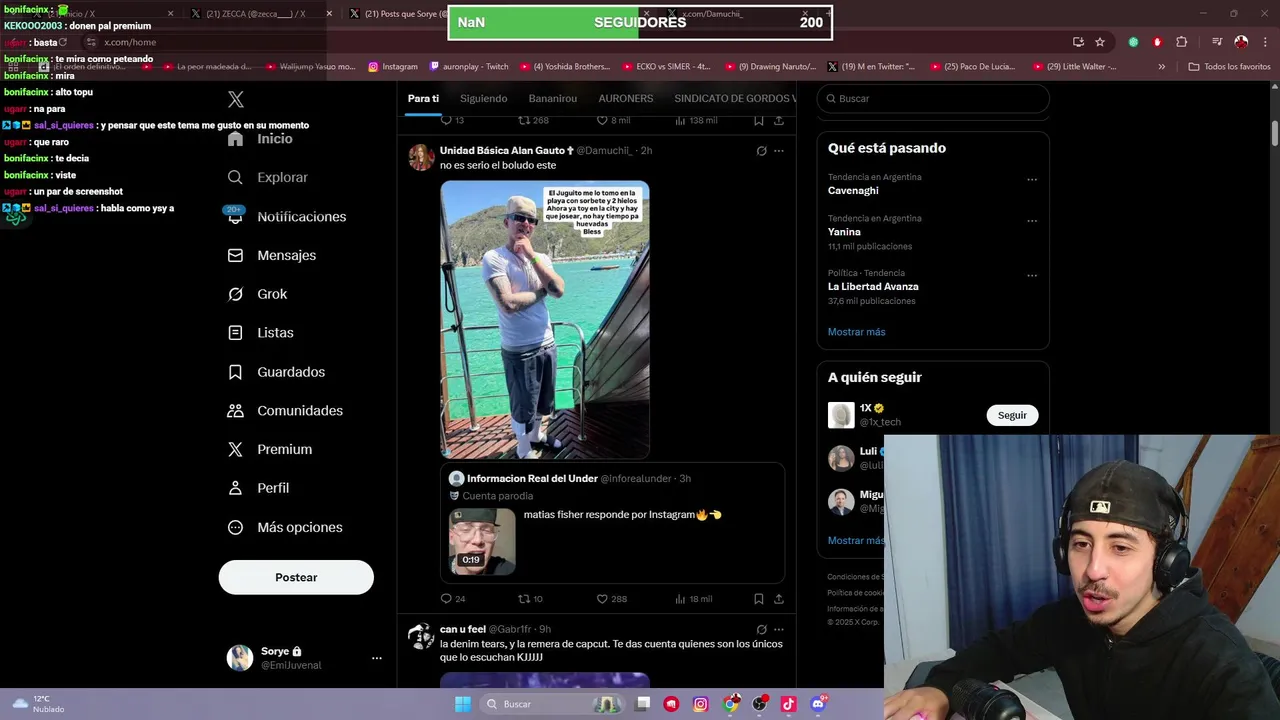The height and width of the screenshot is (720, 1280).
Task: Open Cavenaghi trend
Action: coord(853,190)
